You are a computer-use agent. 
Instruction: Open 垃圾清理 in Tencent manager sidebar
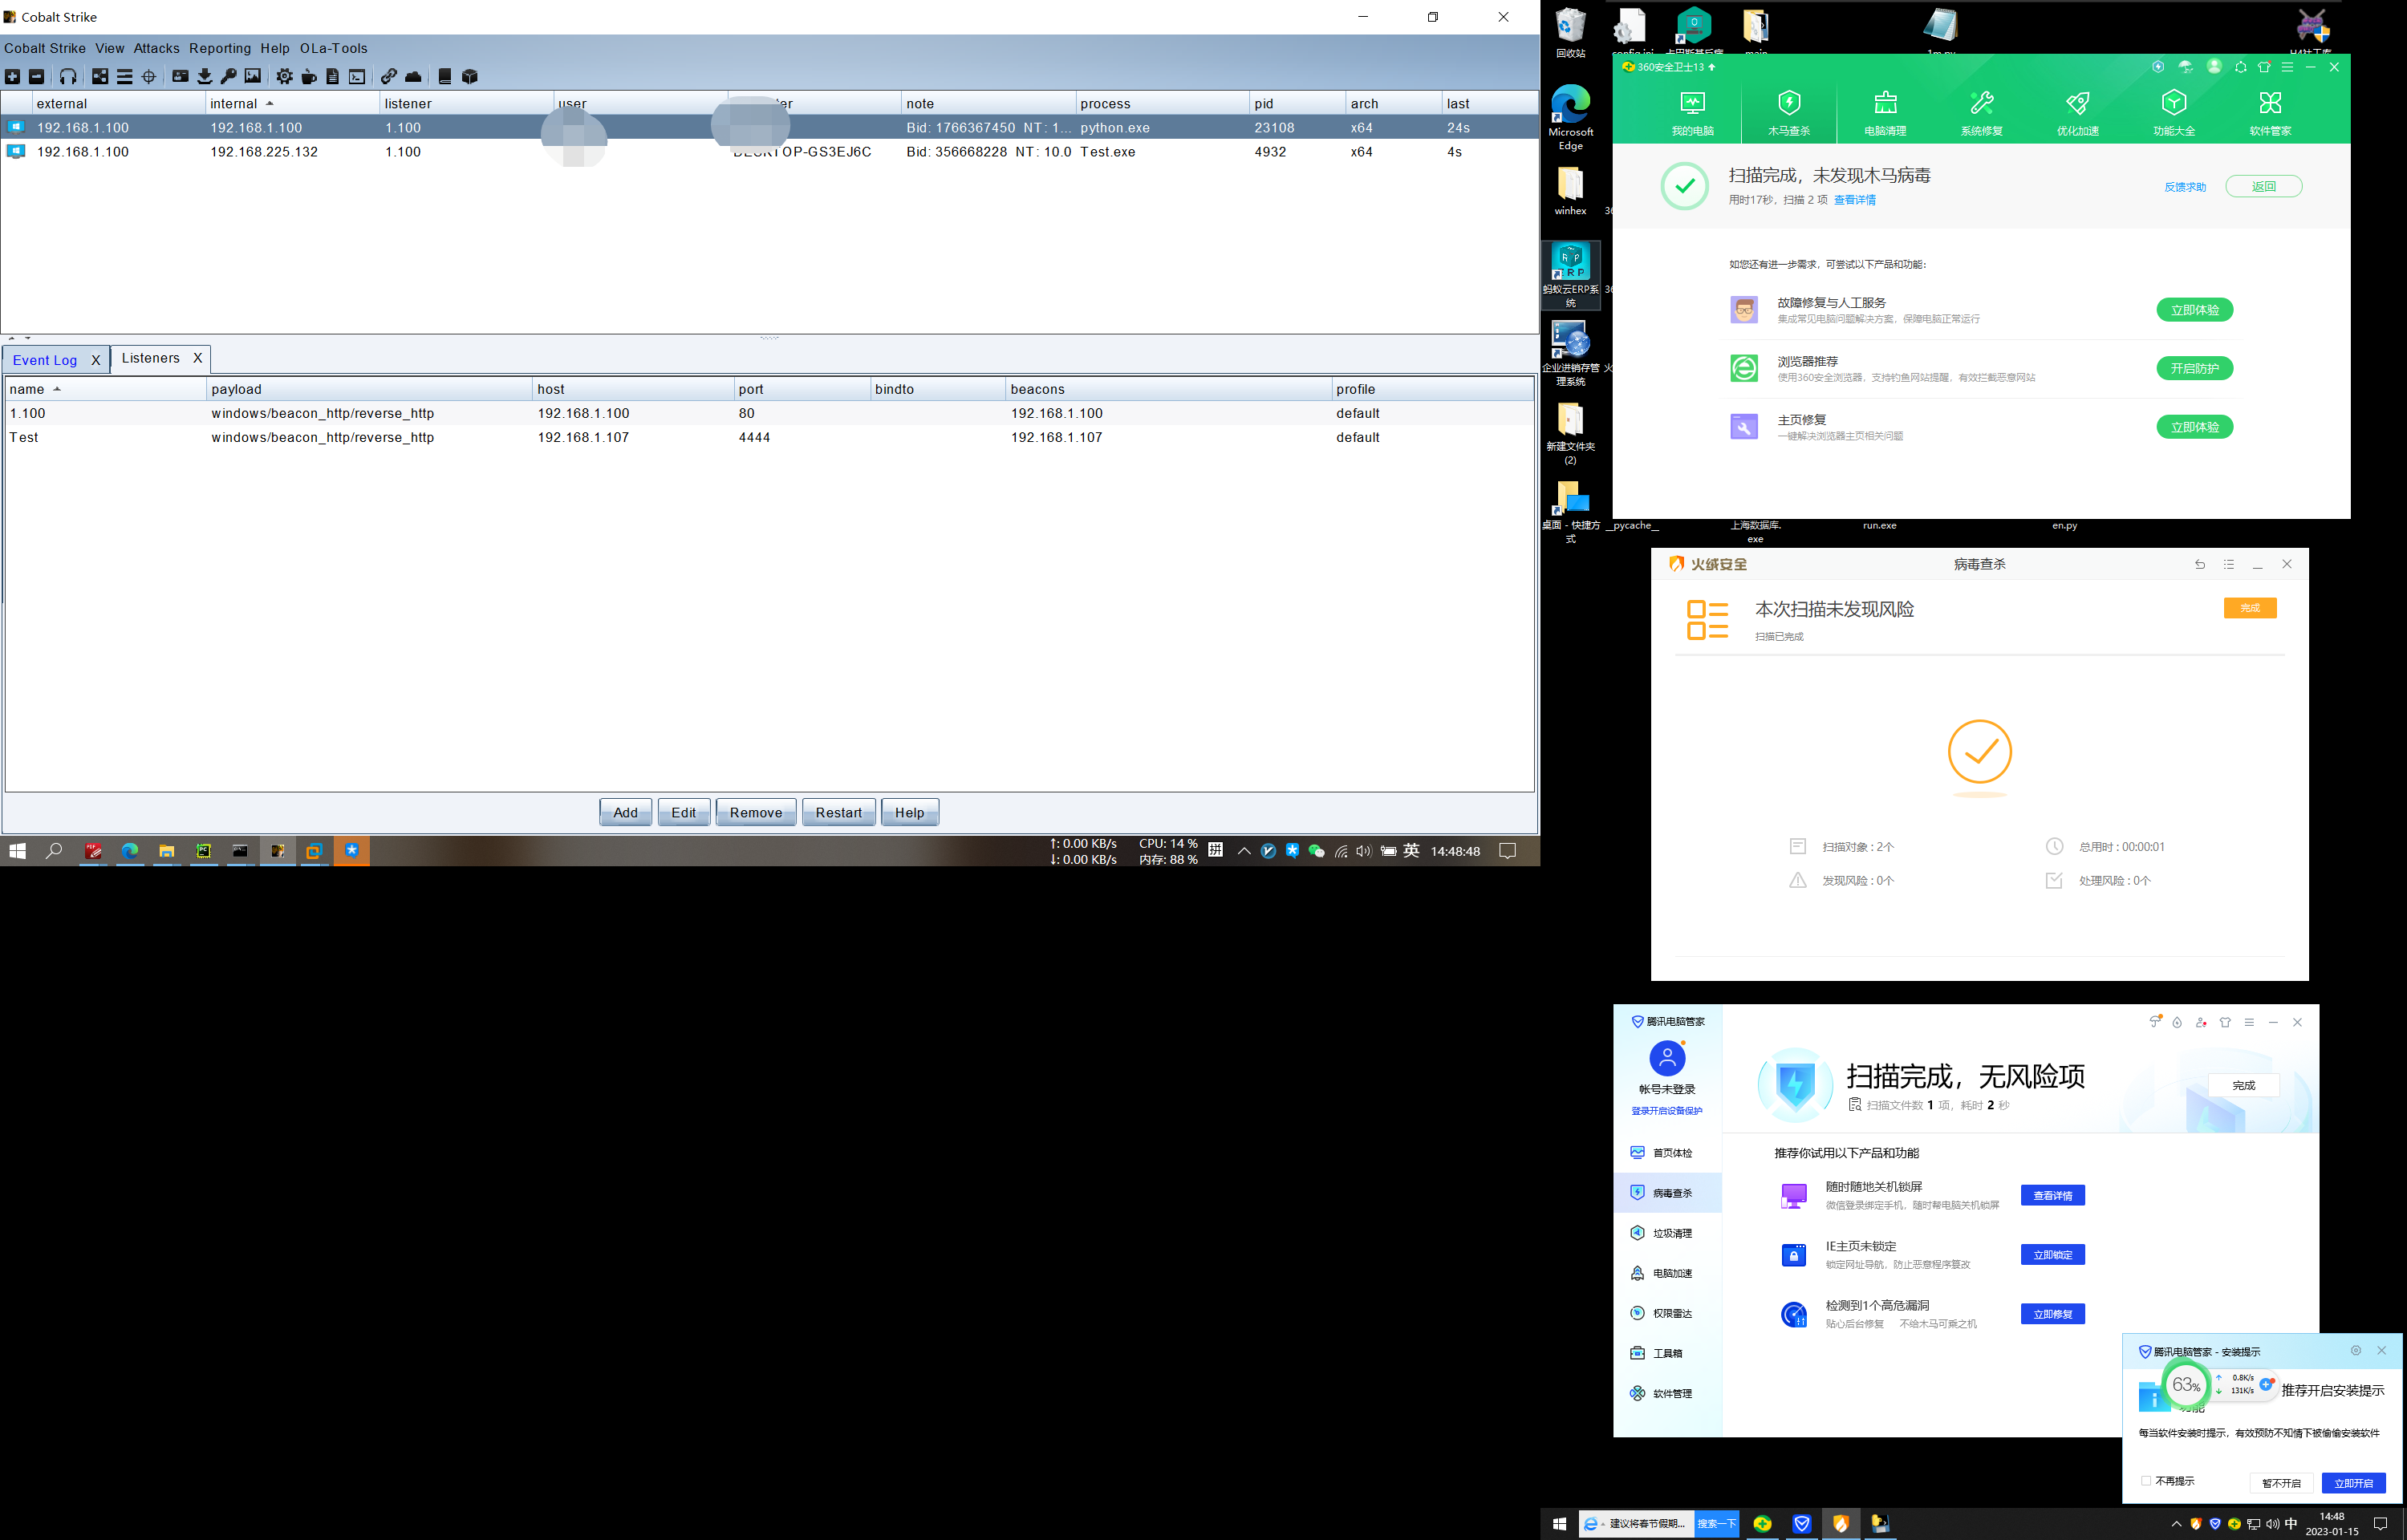1671,1233
